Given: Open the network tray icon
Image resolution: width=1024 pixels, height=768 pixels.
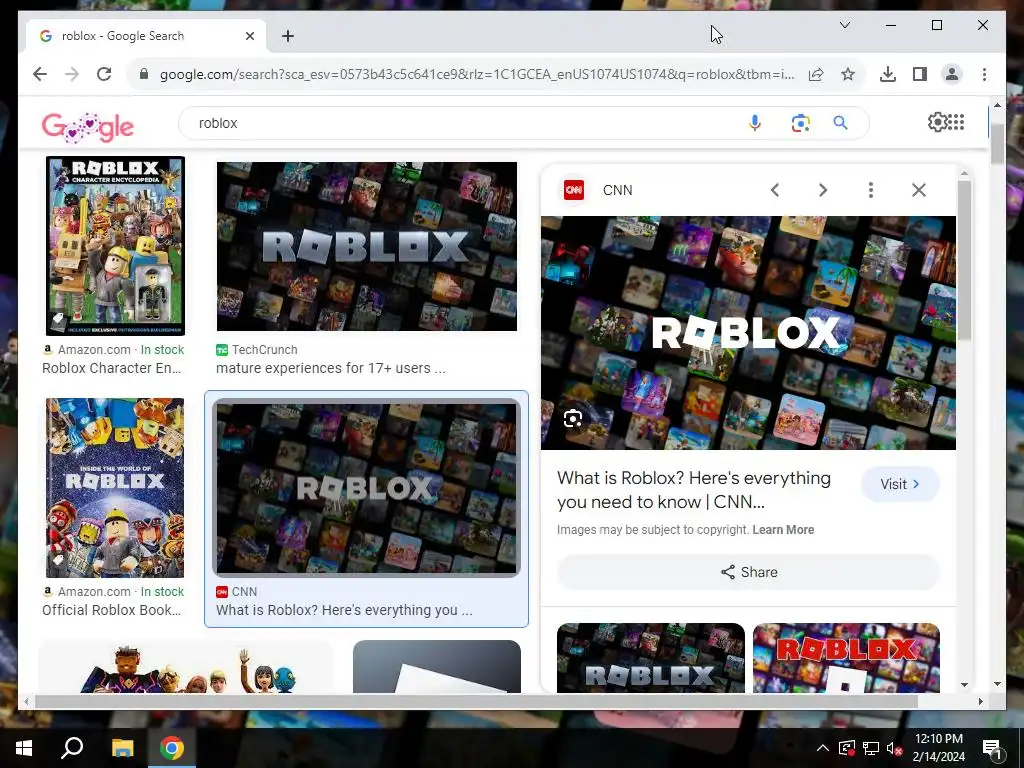Looking at the screenshot, I should [x=871, y=748].
